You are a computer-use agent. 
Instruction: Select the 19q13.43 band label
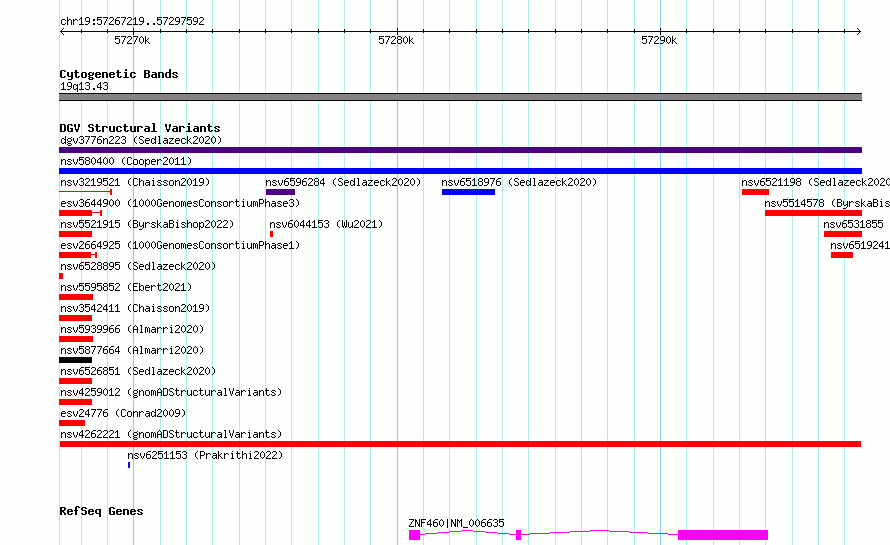tap(84, 86)
